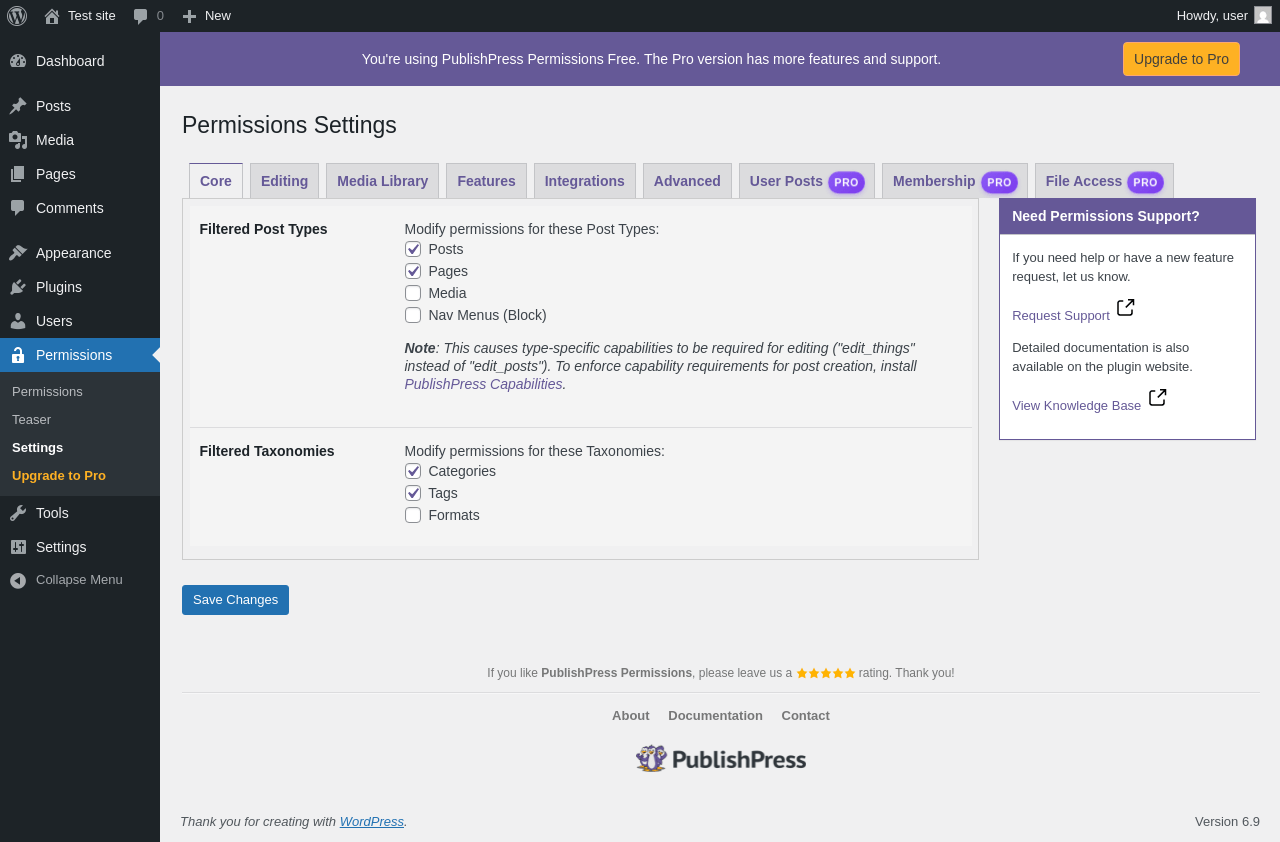Click the Permissions lock icon
The image size is (1280, 842).
pos(18,355)
